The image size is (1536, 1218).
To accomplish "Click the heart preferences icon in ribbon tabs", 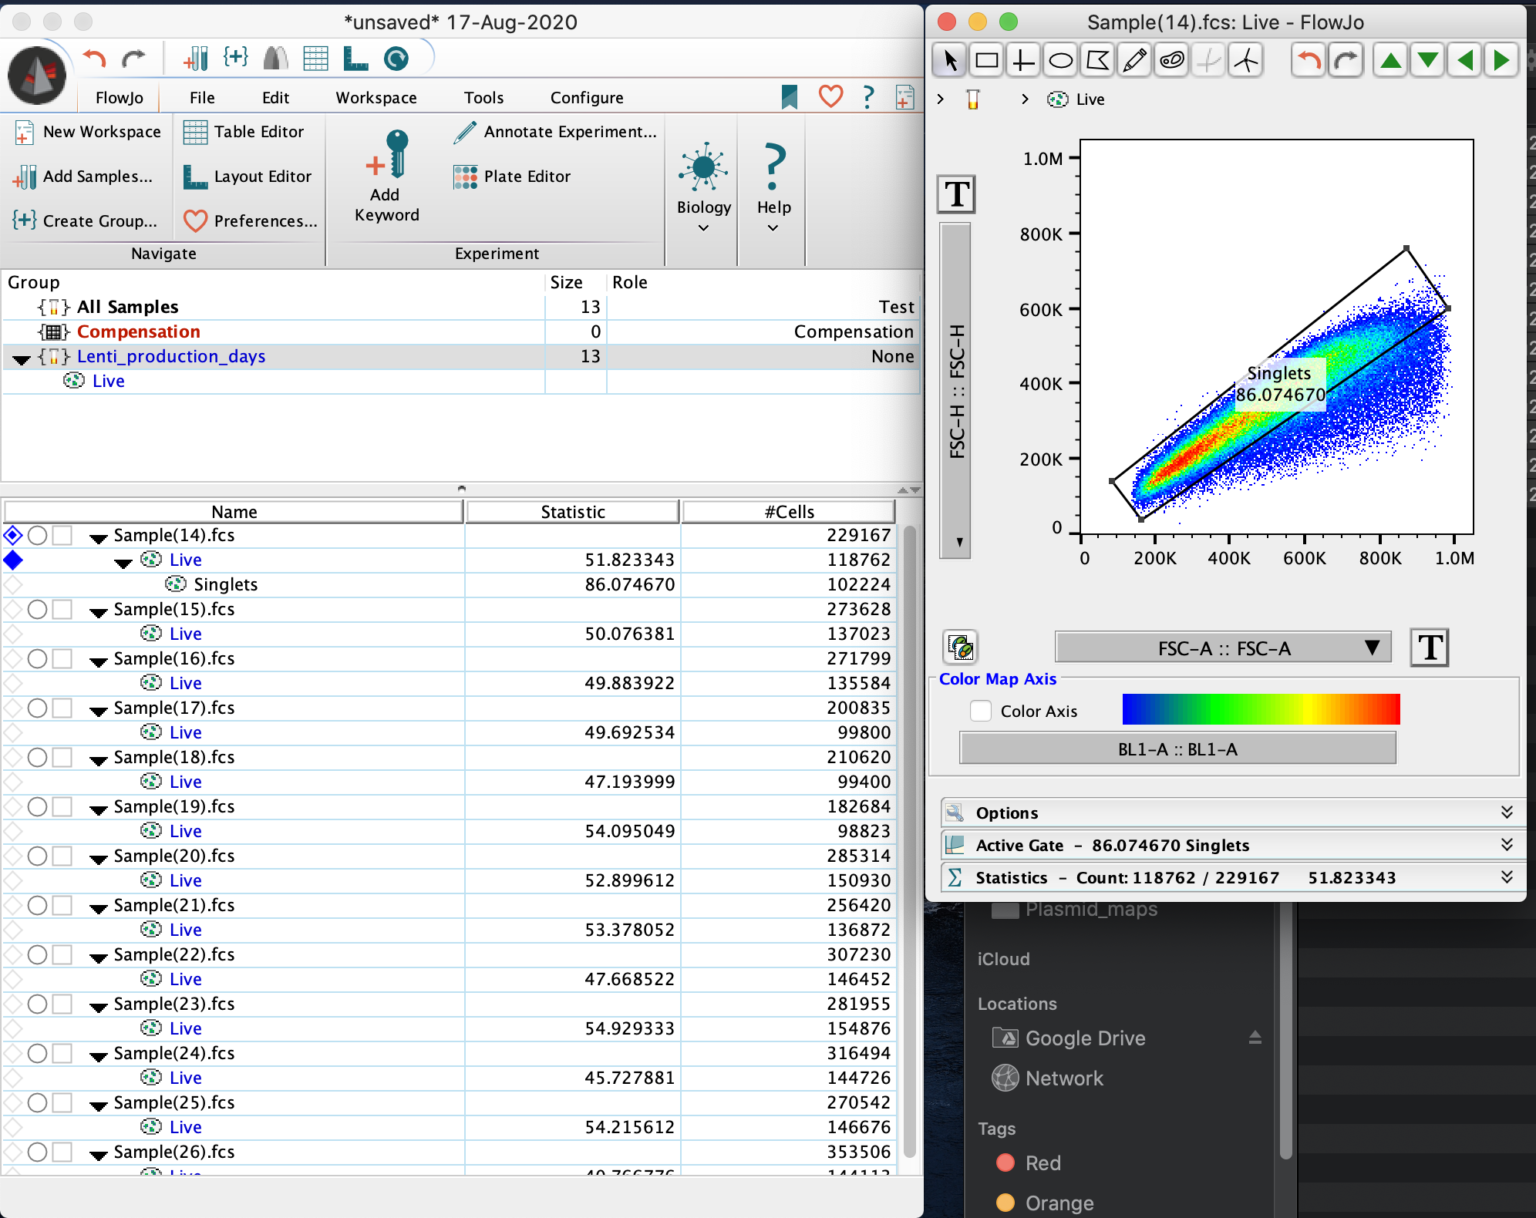I will coord(831,96).
